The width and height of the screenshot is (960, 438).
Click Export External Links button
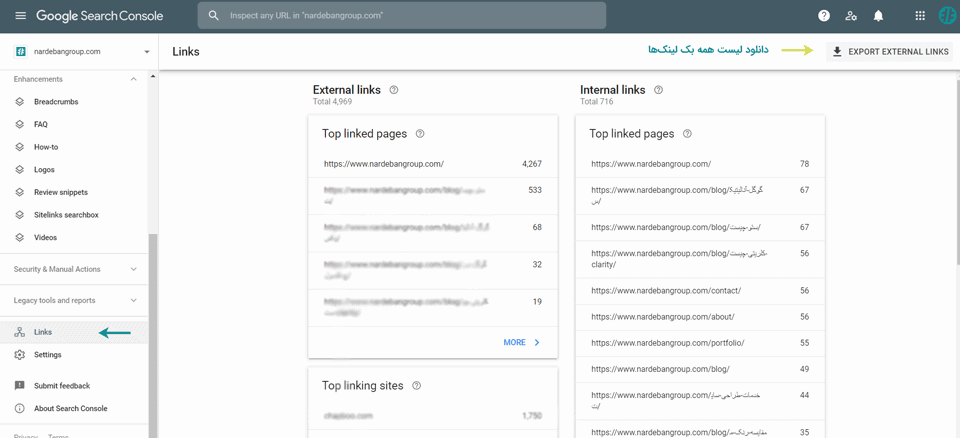point(890,52)
